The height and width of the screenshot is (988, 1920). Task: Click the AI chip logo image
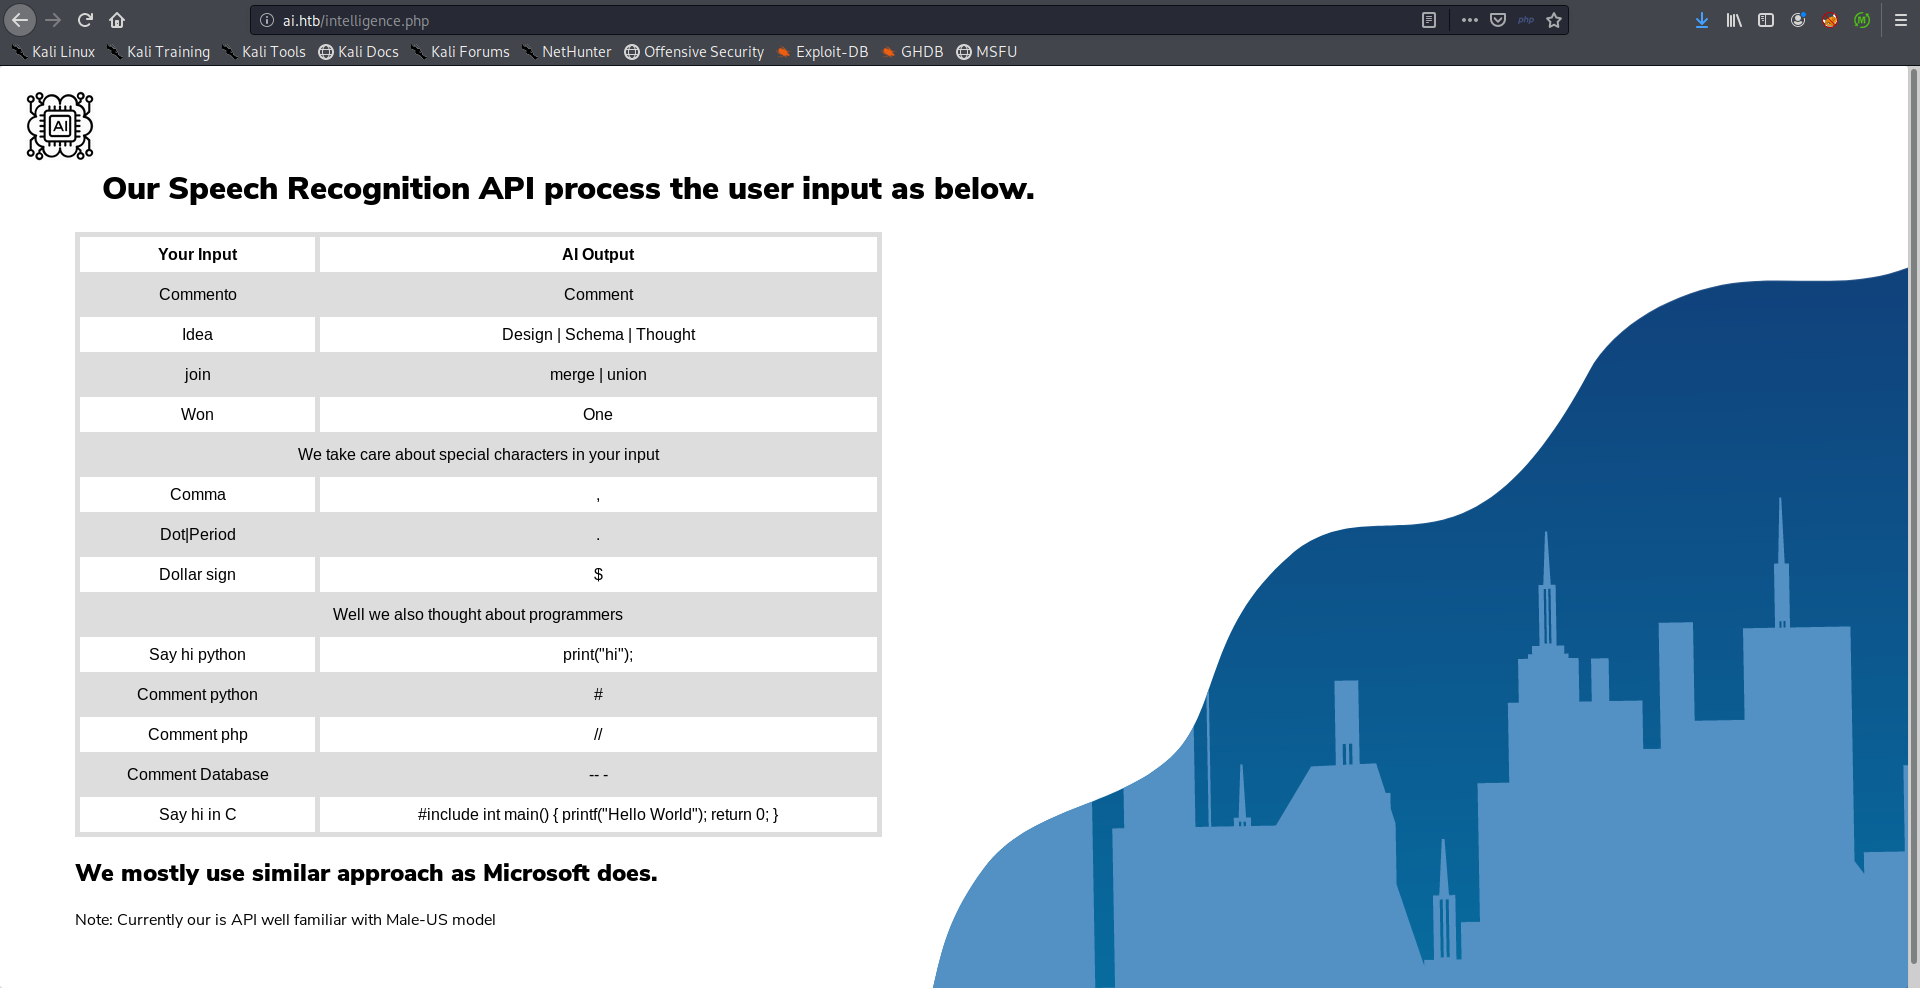tap(60, 126)
